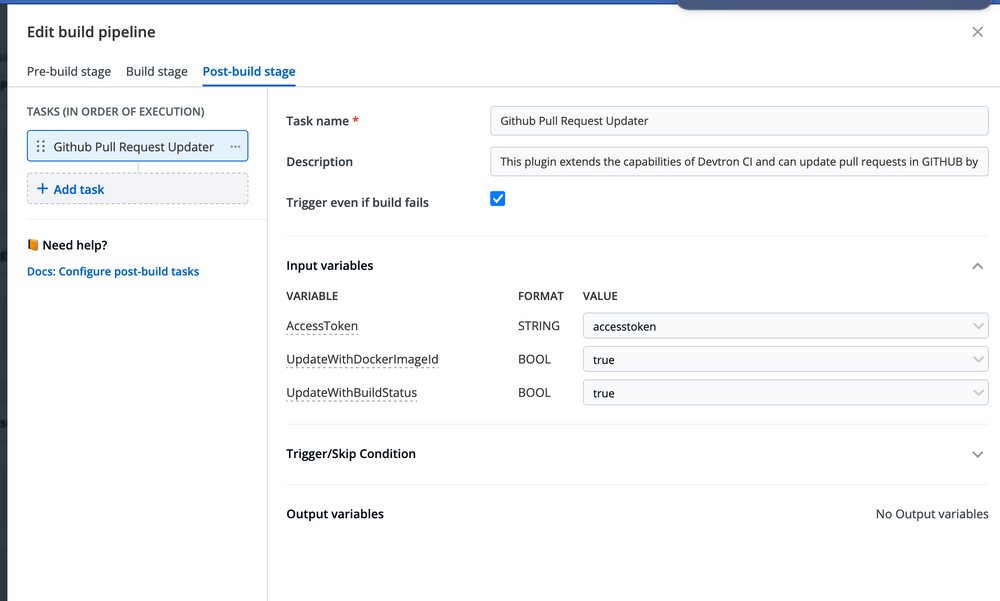Expand the Trigger/Skip Condition section

point(977,453)
